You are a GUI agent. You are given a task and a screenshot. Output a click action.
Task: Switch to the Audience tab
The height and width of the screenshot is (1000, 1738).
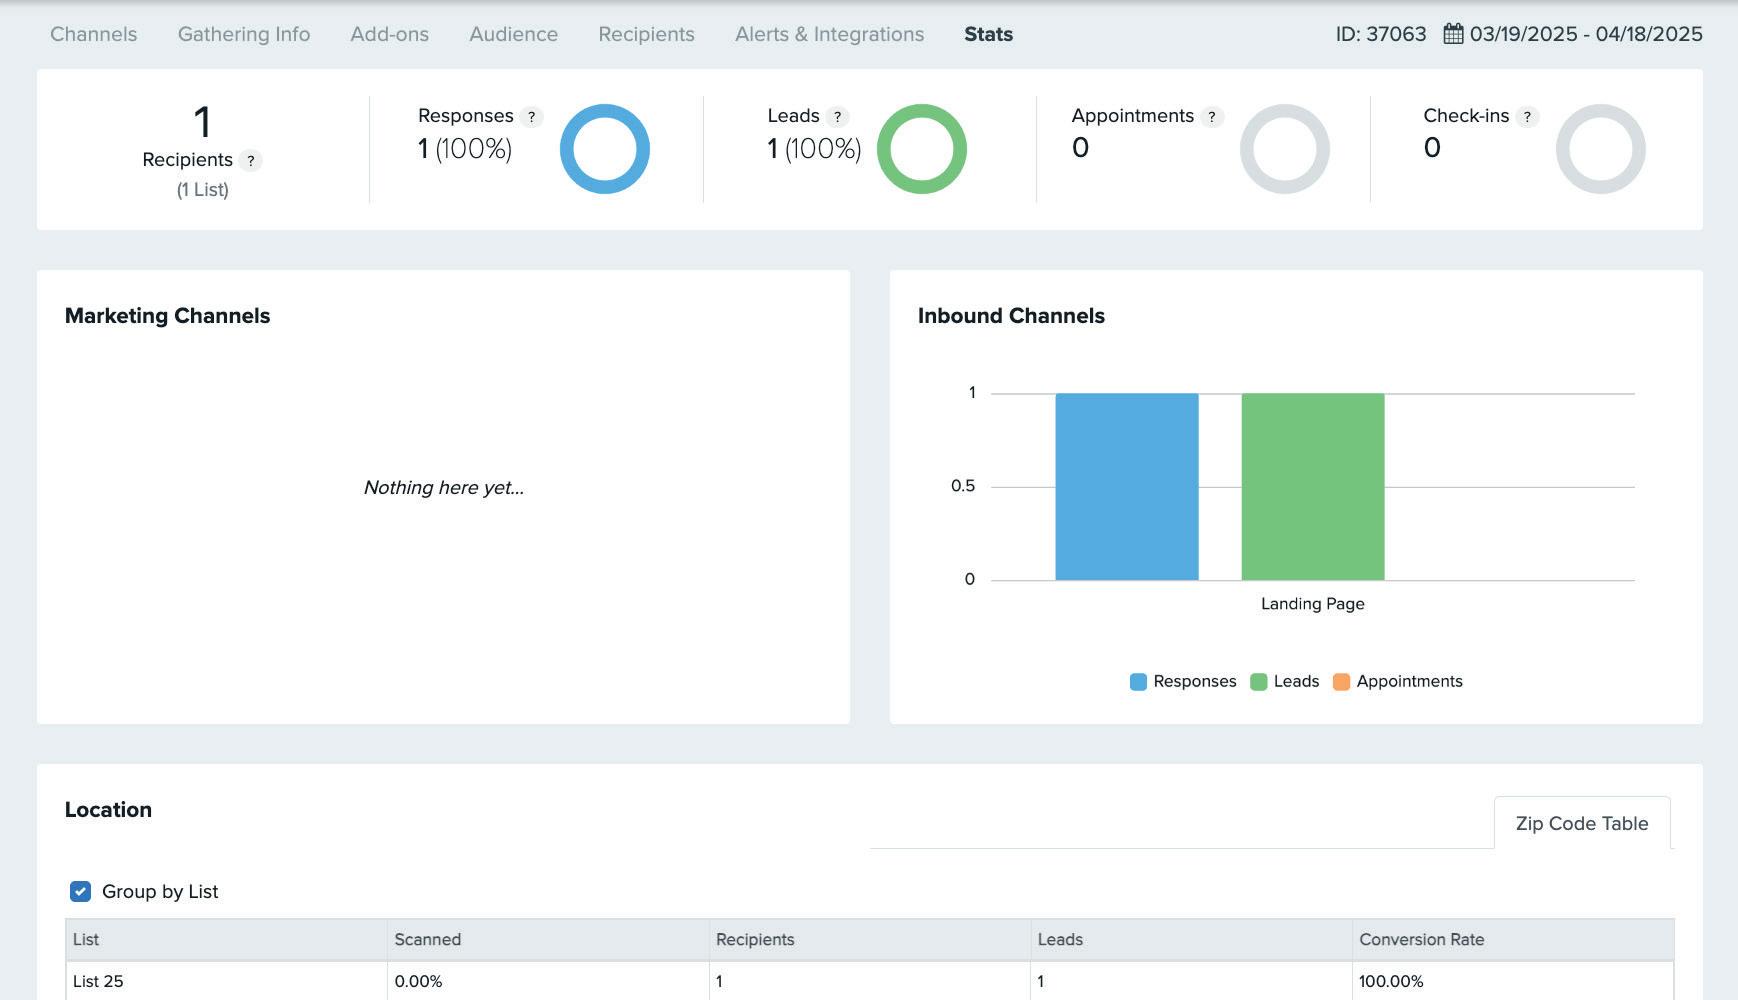pos(514,34)
